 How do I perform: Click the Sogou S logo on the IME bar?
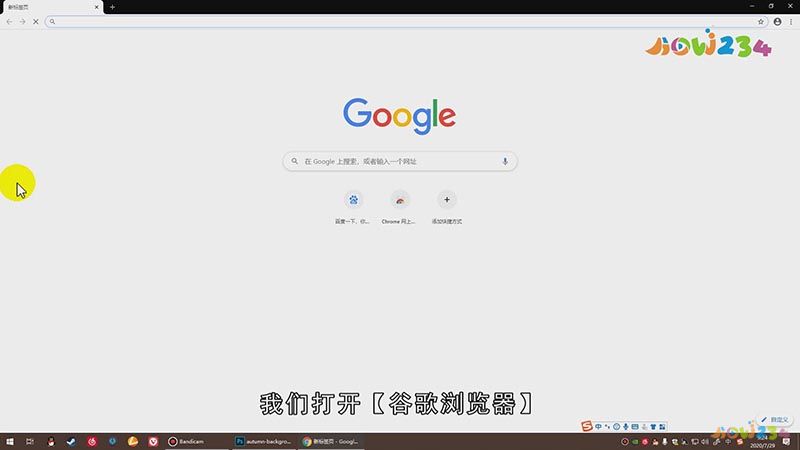coord(587,426)
